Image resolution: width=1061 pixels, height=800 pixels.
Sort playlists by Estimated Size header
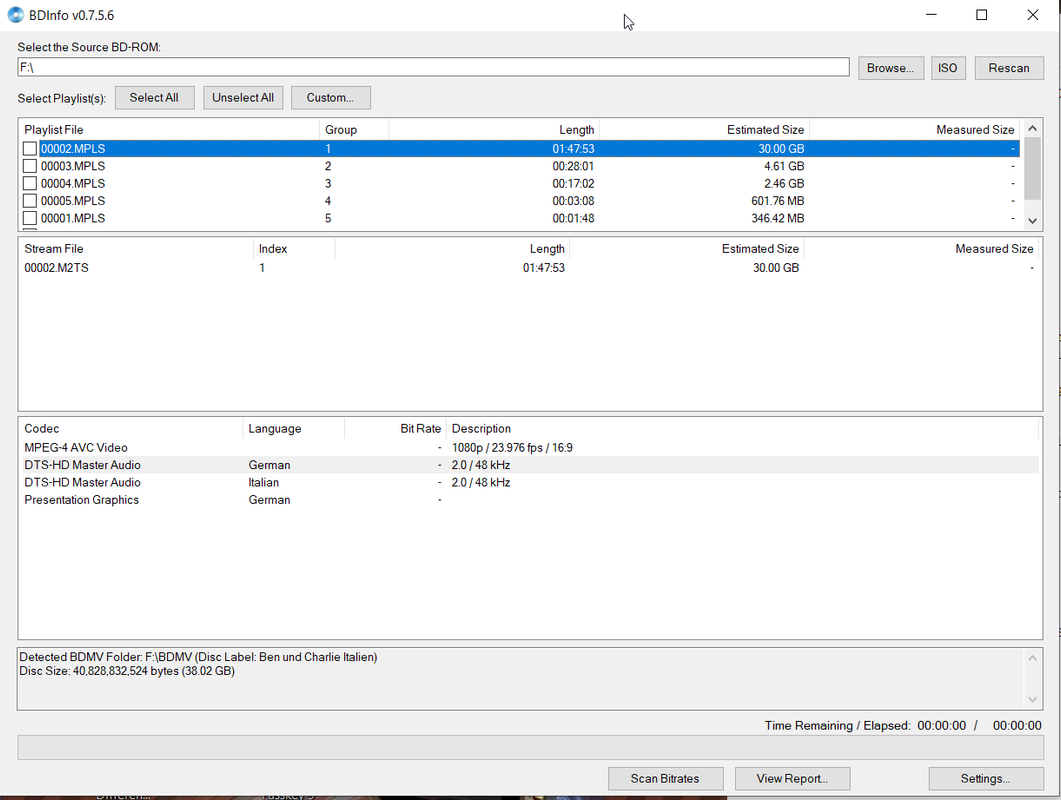(x=704, y=129)
